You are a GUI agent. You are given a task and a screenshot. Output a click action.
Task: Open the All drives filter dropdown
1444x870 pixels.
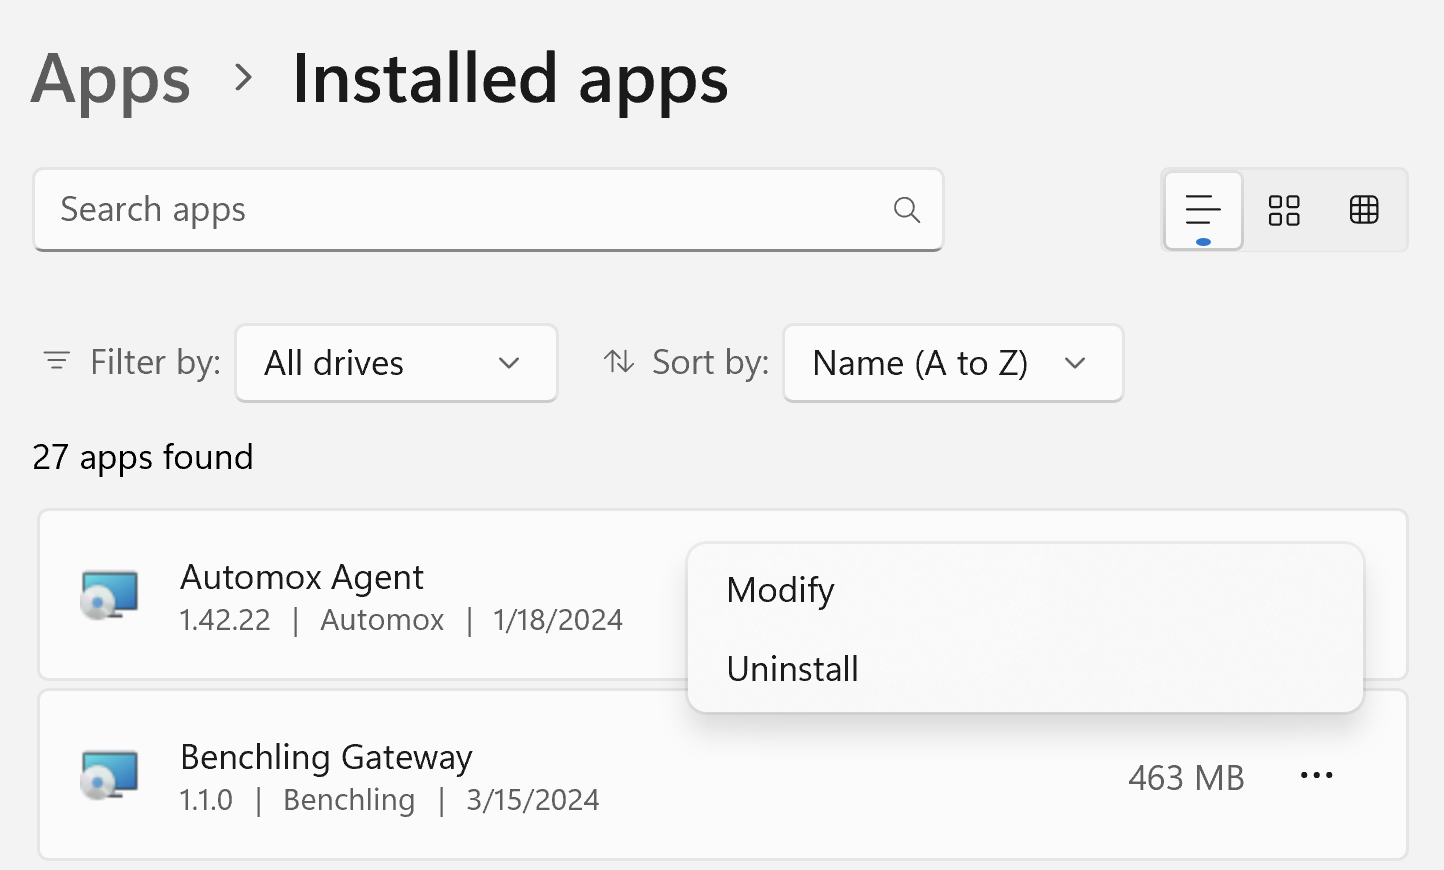396,363
